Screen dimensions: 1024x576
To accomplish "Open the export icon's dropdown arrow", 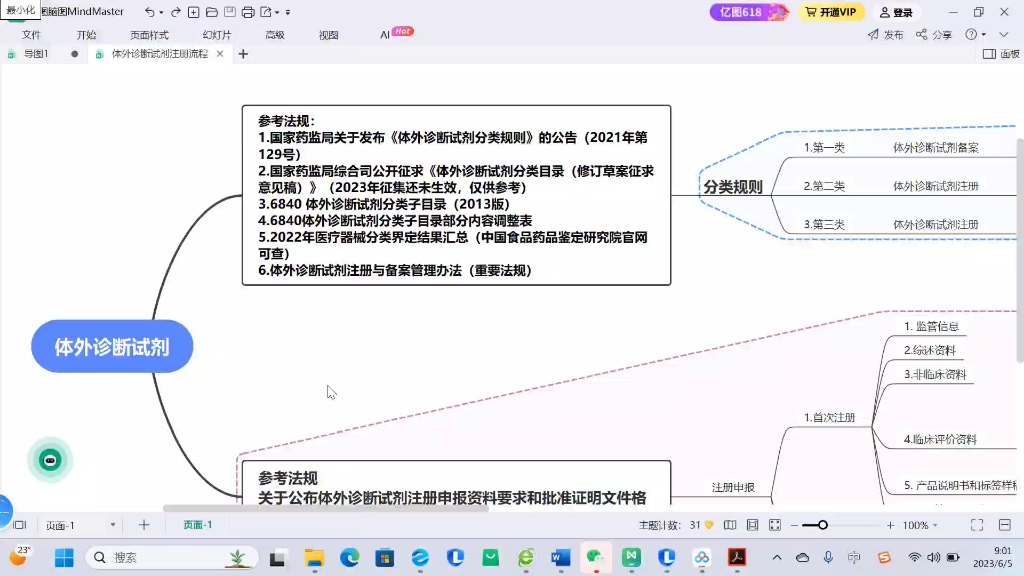I will pos(277,12).
